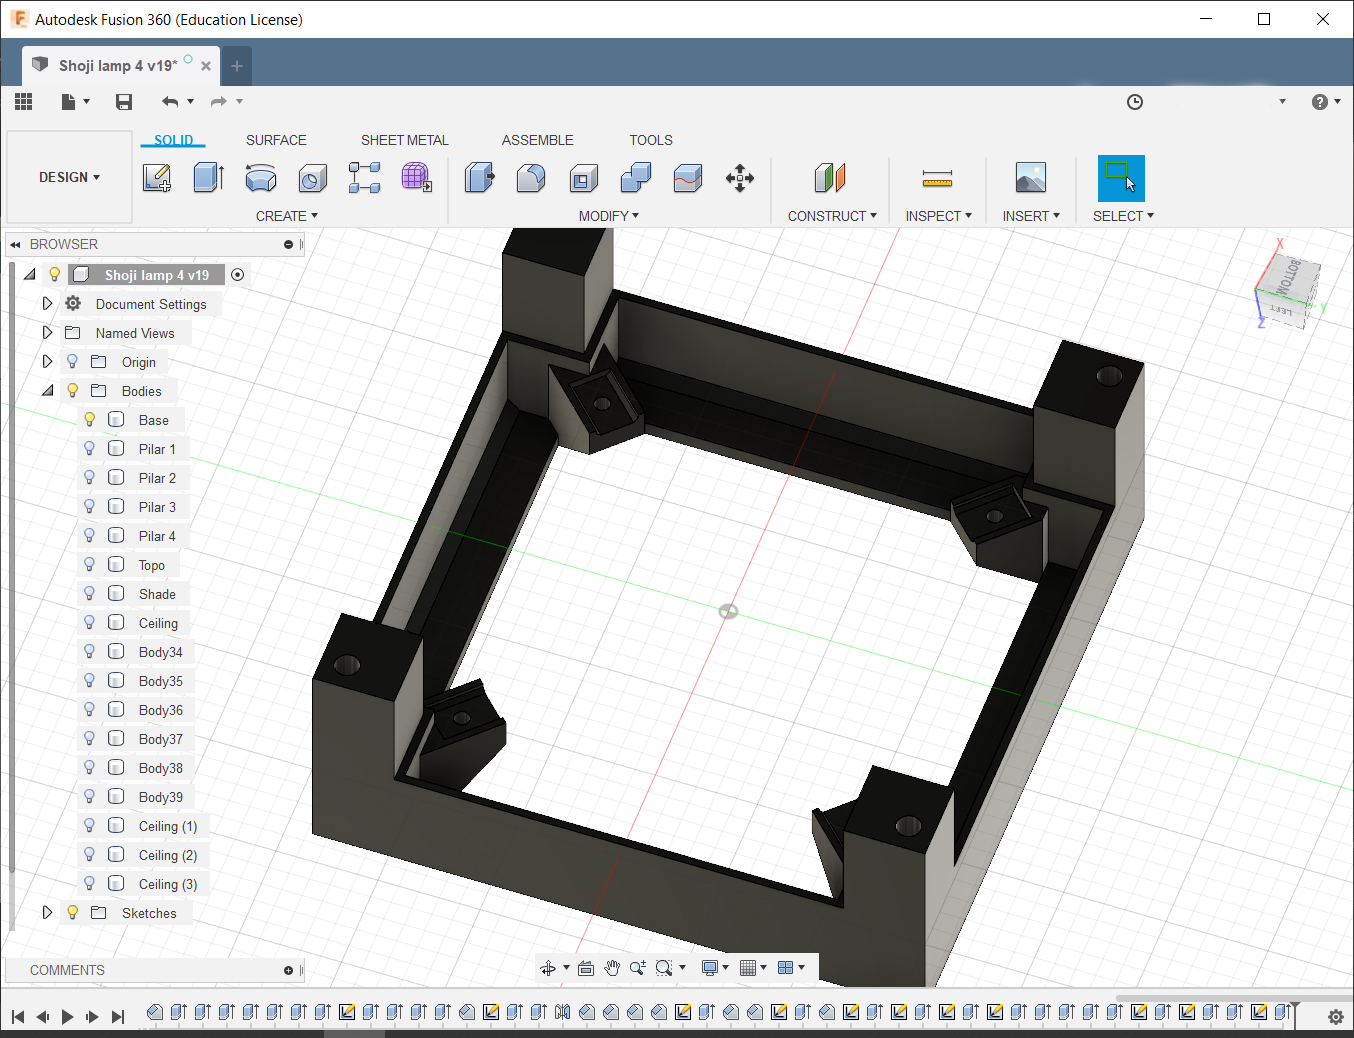This screenshot has height=1038, width=1354.
Task: Select the Revolve tool
Action: point(261,178)
